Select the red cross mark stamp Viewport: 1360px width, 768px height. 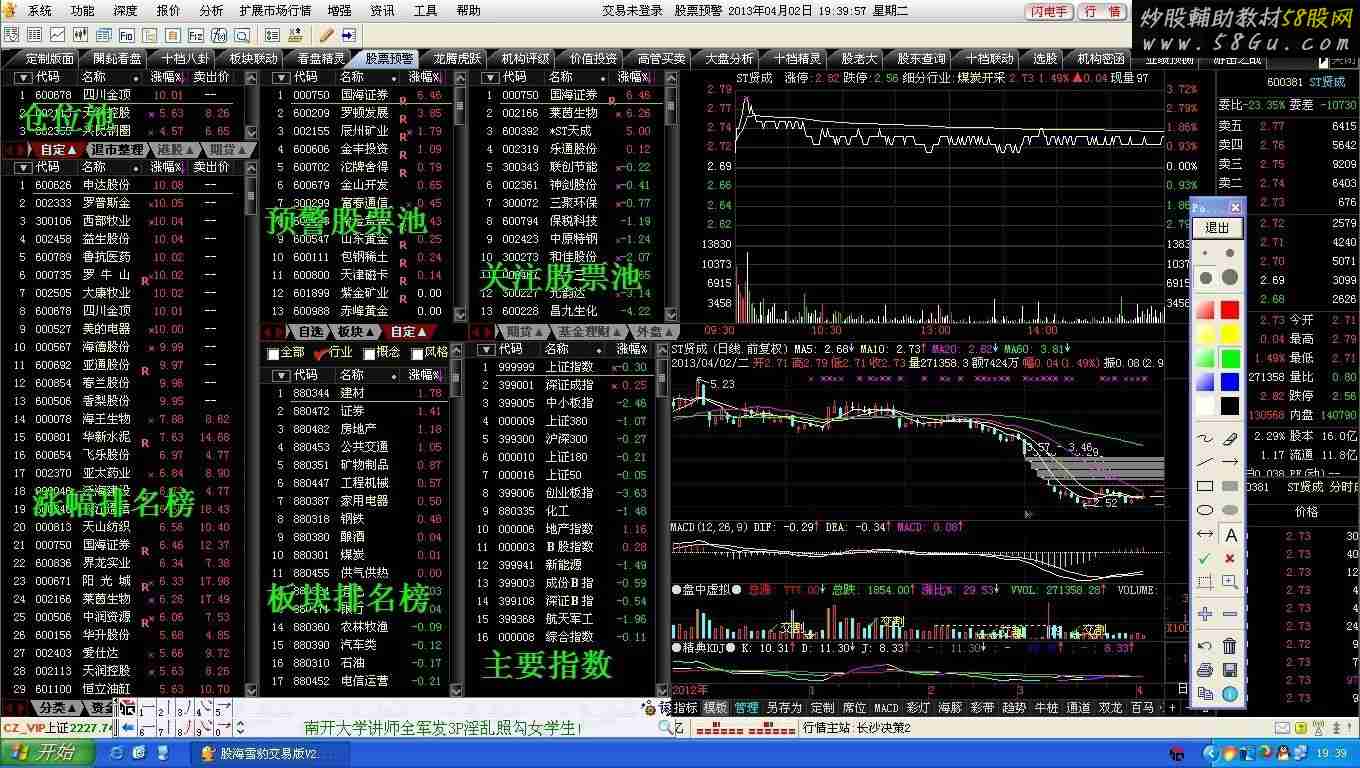1230,558
